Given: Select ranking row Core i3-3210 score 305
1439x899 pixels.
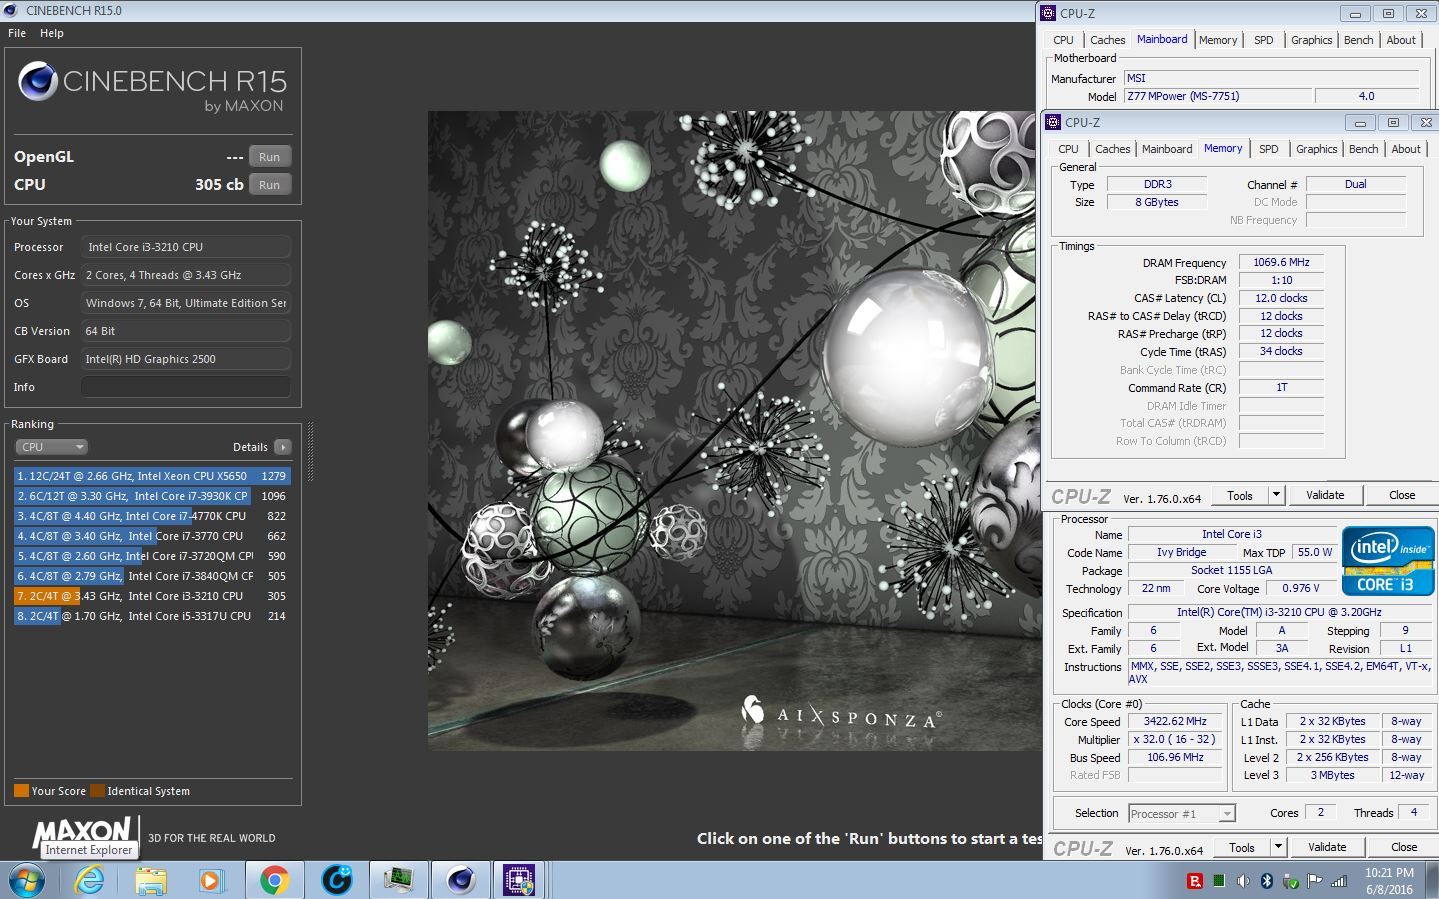Looking at the screenshot, I should tap(152, 596).
